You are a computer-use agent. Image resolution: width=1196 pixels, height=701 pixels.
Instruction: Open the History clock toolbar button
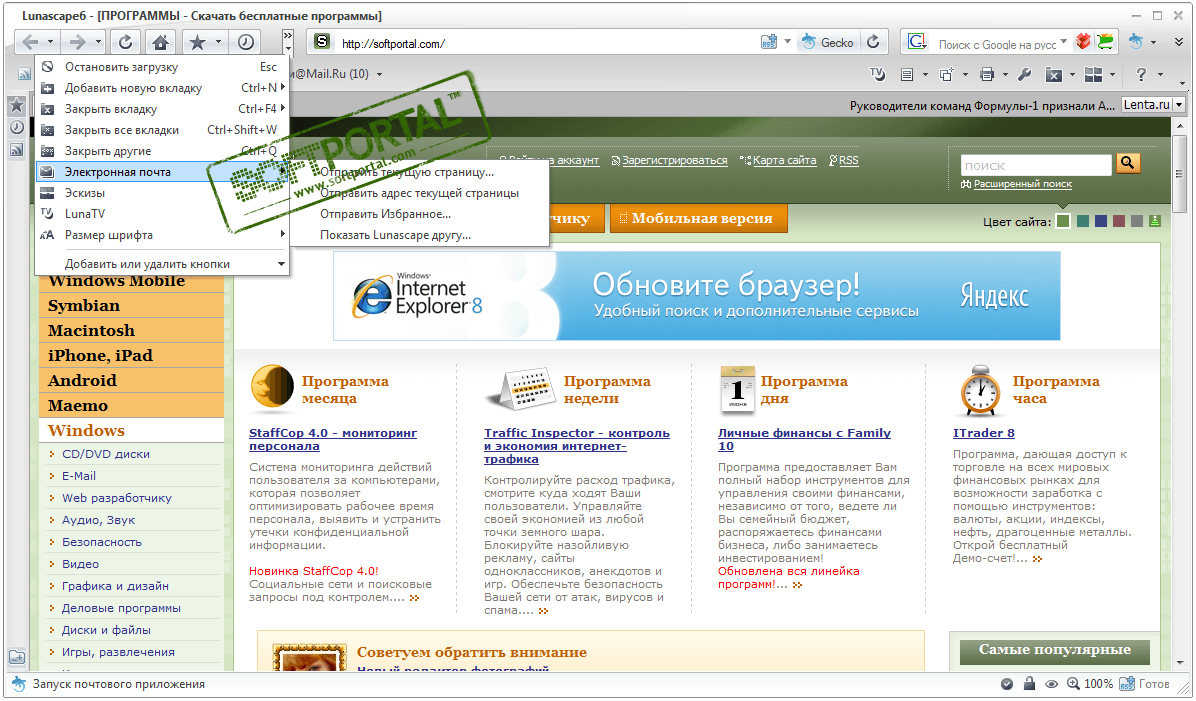click(x=246, y=42)
